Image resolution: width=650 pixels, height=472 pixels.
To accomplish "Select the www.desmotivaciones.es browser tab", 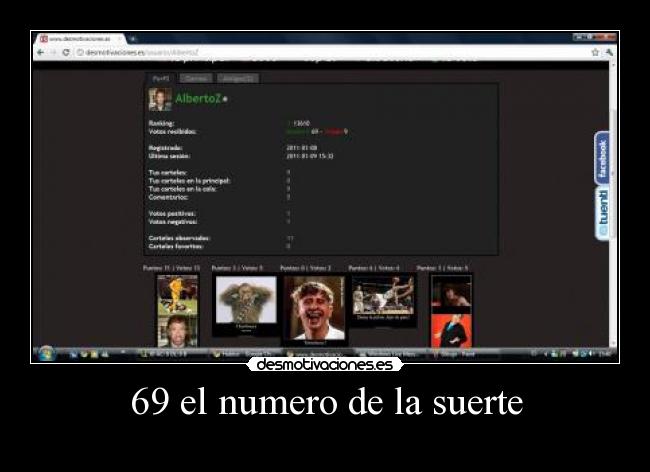I will [81, 39].
